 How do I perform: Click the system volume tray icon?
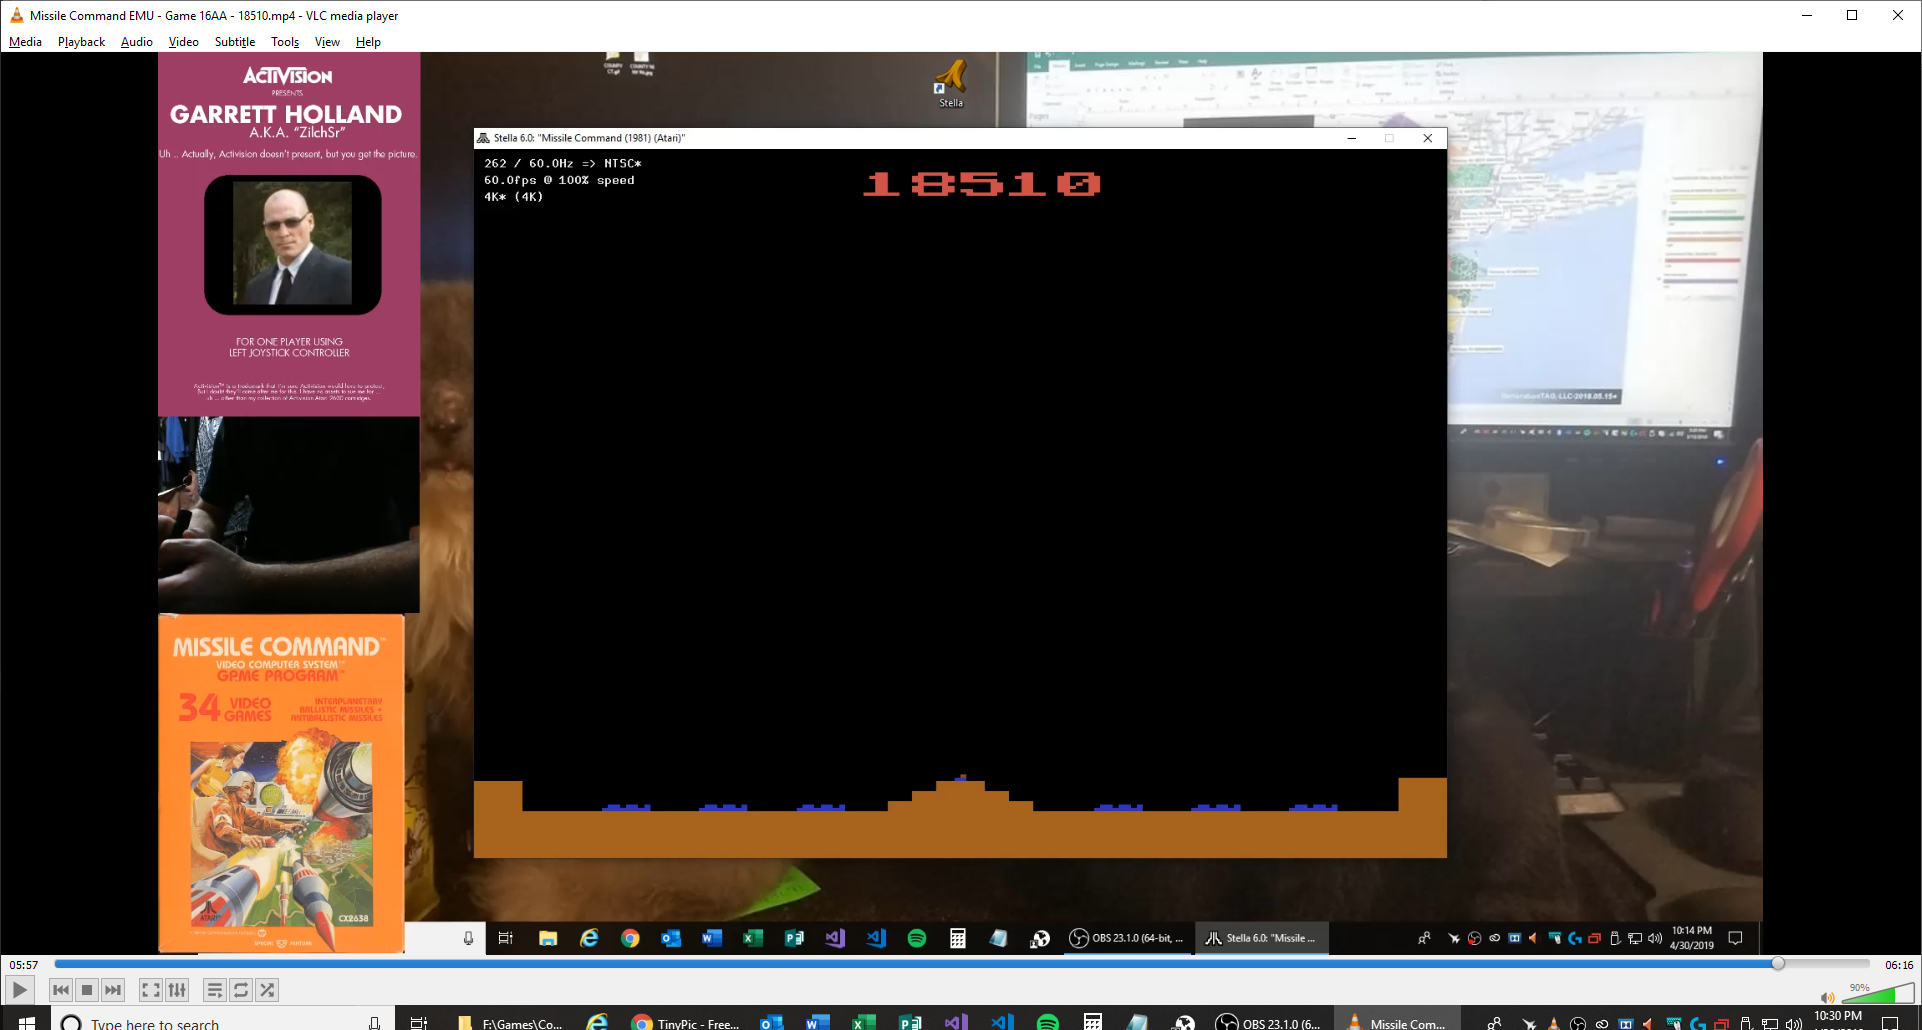coord(1794,1024)
